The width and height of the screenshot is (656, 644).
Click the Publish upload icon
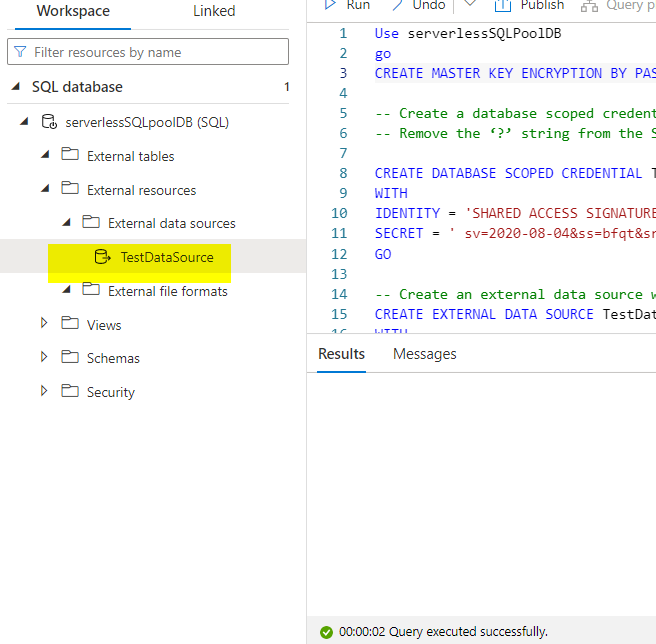click(x=502, y=5)
